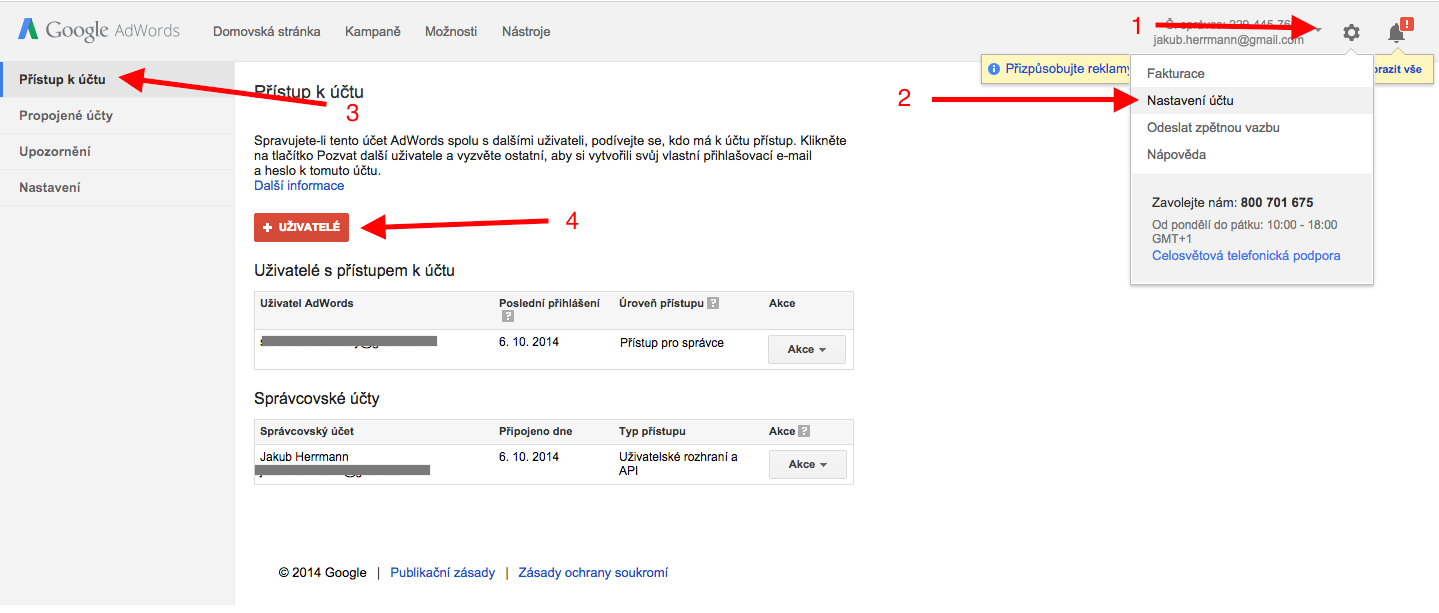Choose Nastavení účtu from the gear menu

tap(1252, 100)
